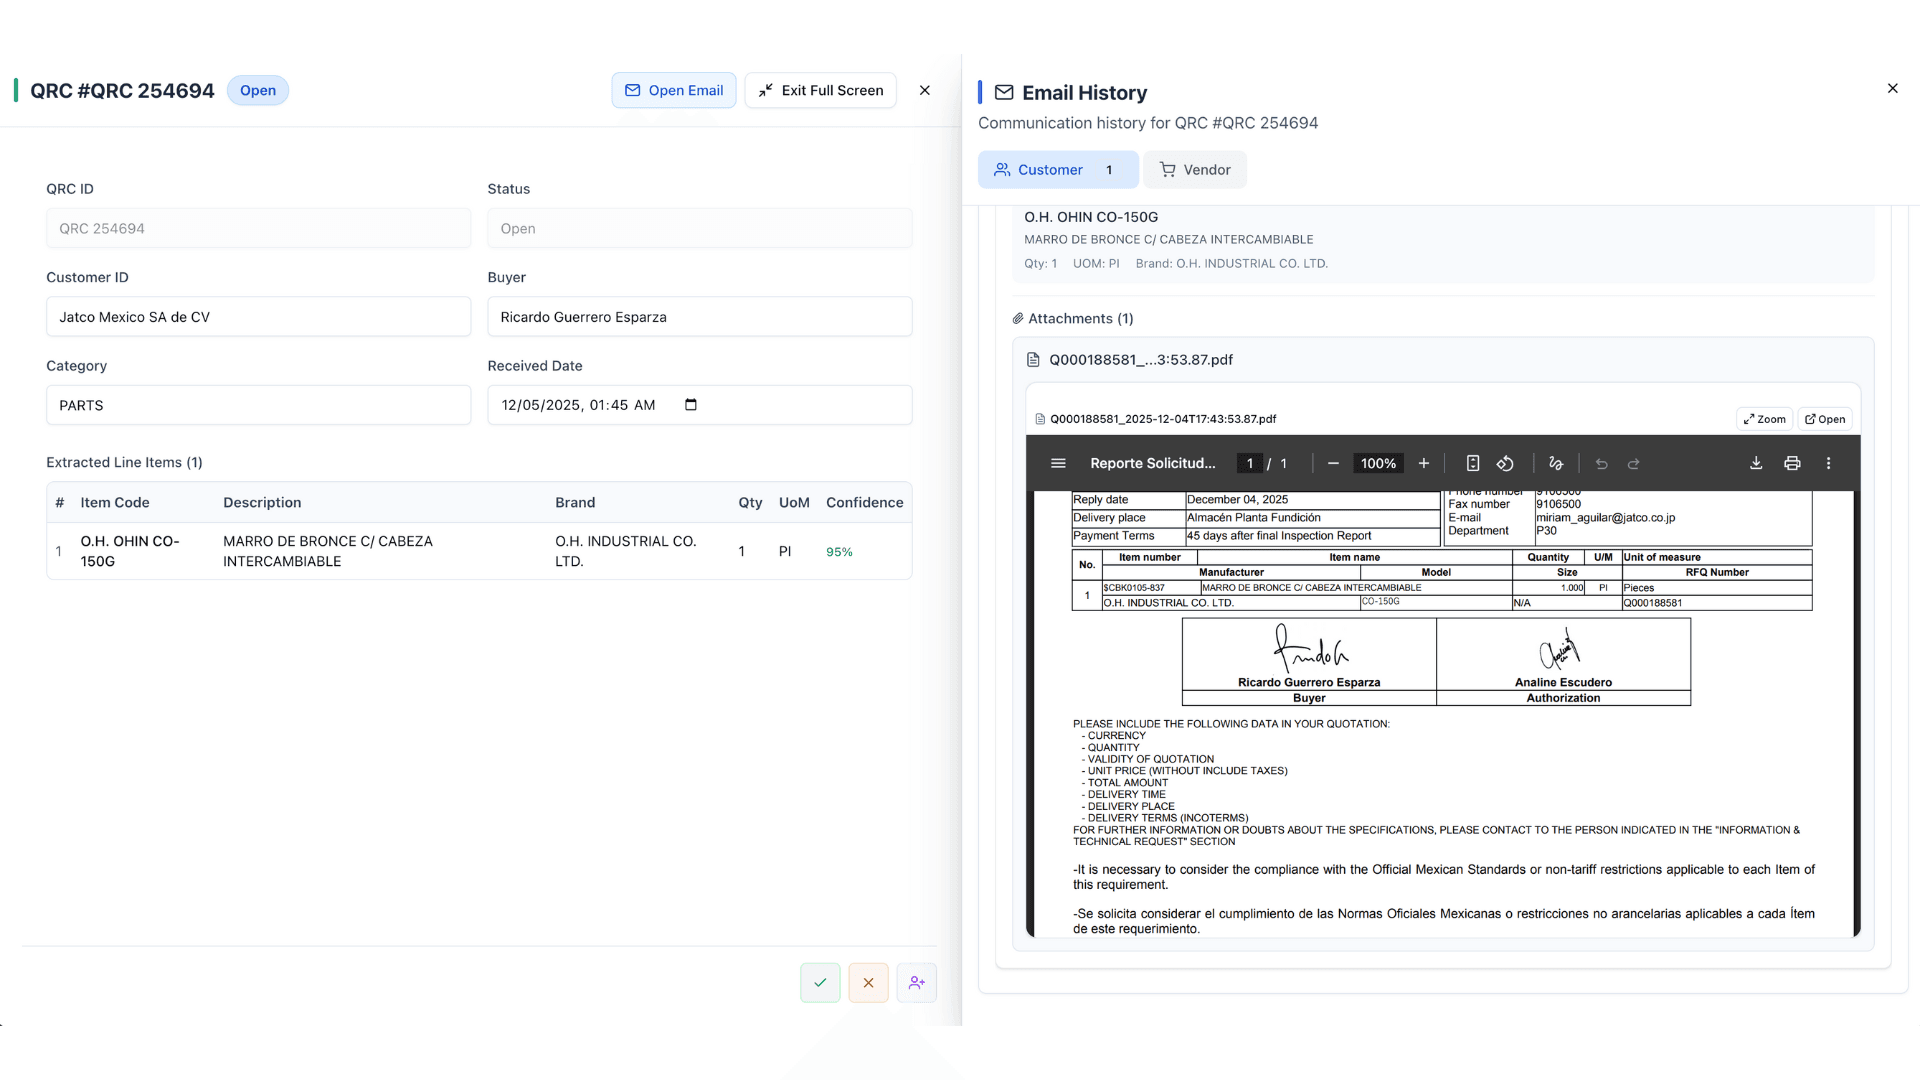
Task: Open the PDF thumbnail sidebar menu
Action: (1058, 463)
